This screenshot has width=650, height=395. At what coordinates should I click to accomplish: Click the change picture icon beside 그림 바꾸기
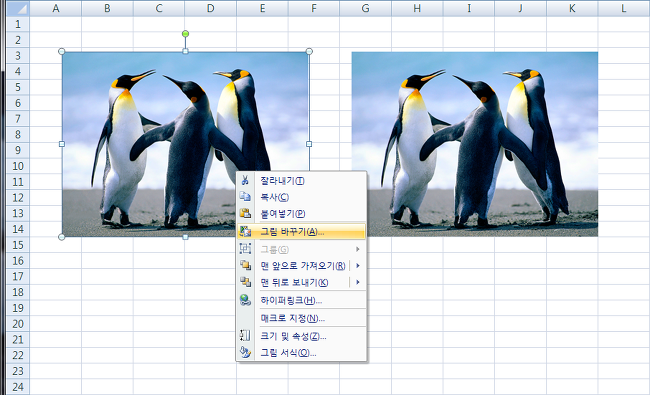click(245, 231)
